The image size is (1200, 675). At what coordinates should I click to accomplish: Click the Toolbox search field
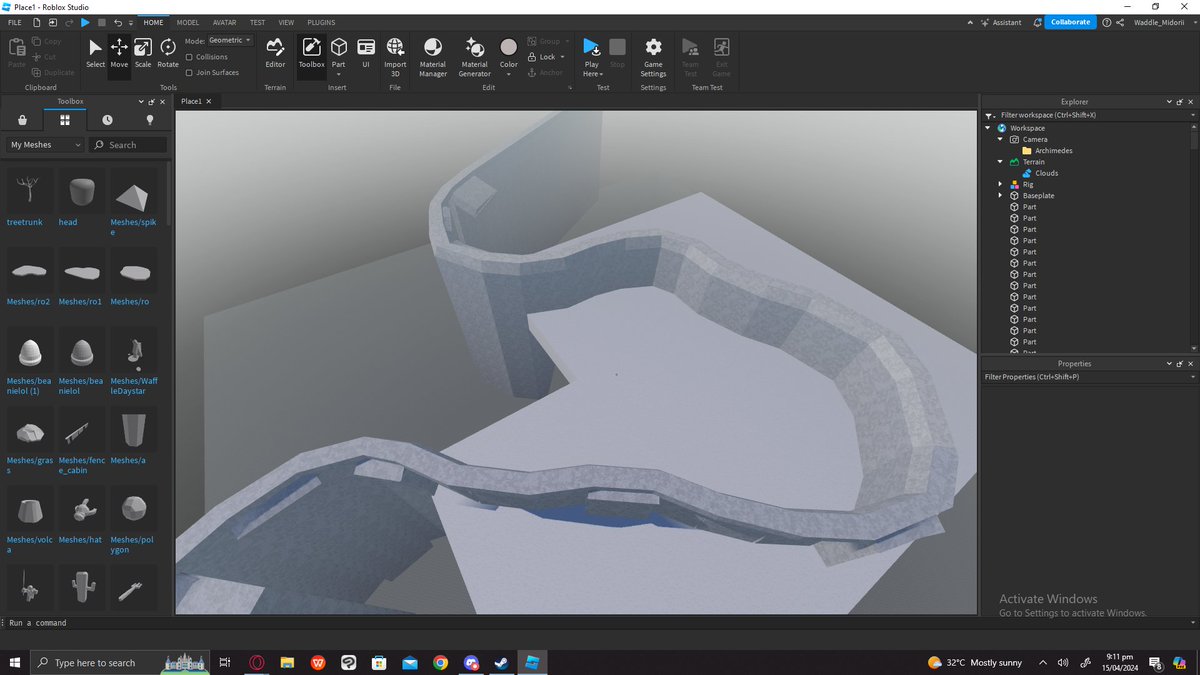click(127, 145)
